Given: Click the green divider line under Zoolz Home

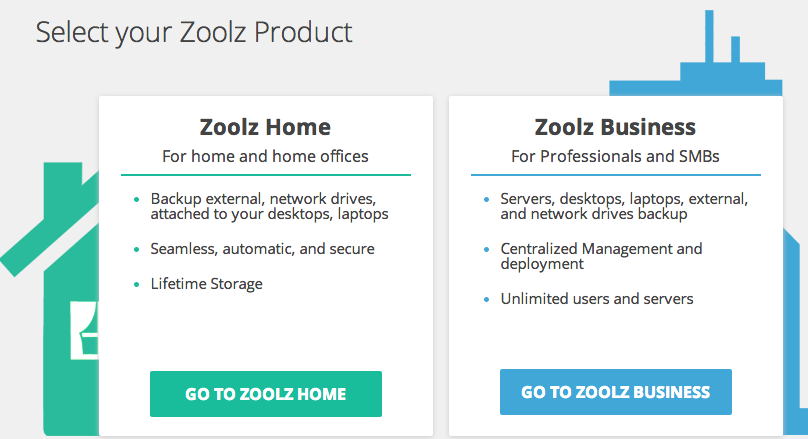Looking at the screenshot, I should 266,175.
